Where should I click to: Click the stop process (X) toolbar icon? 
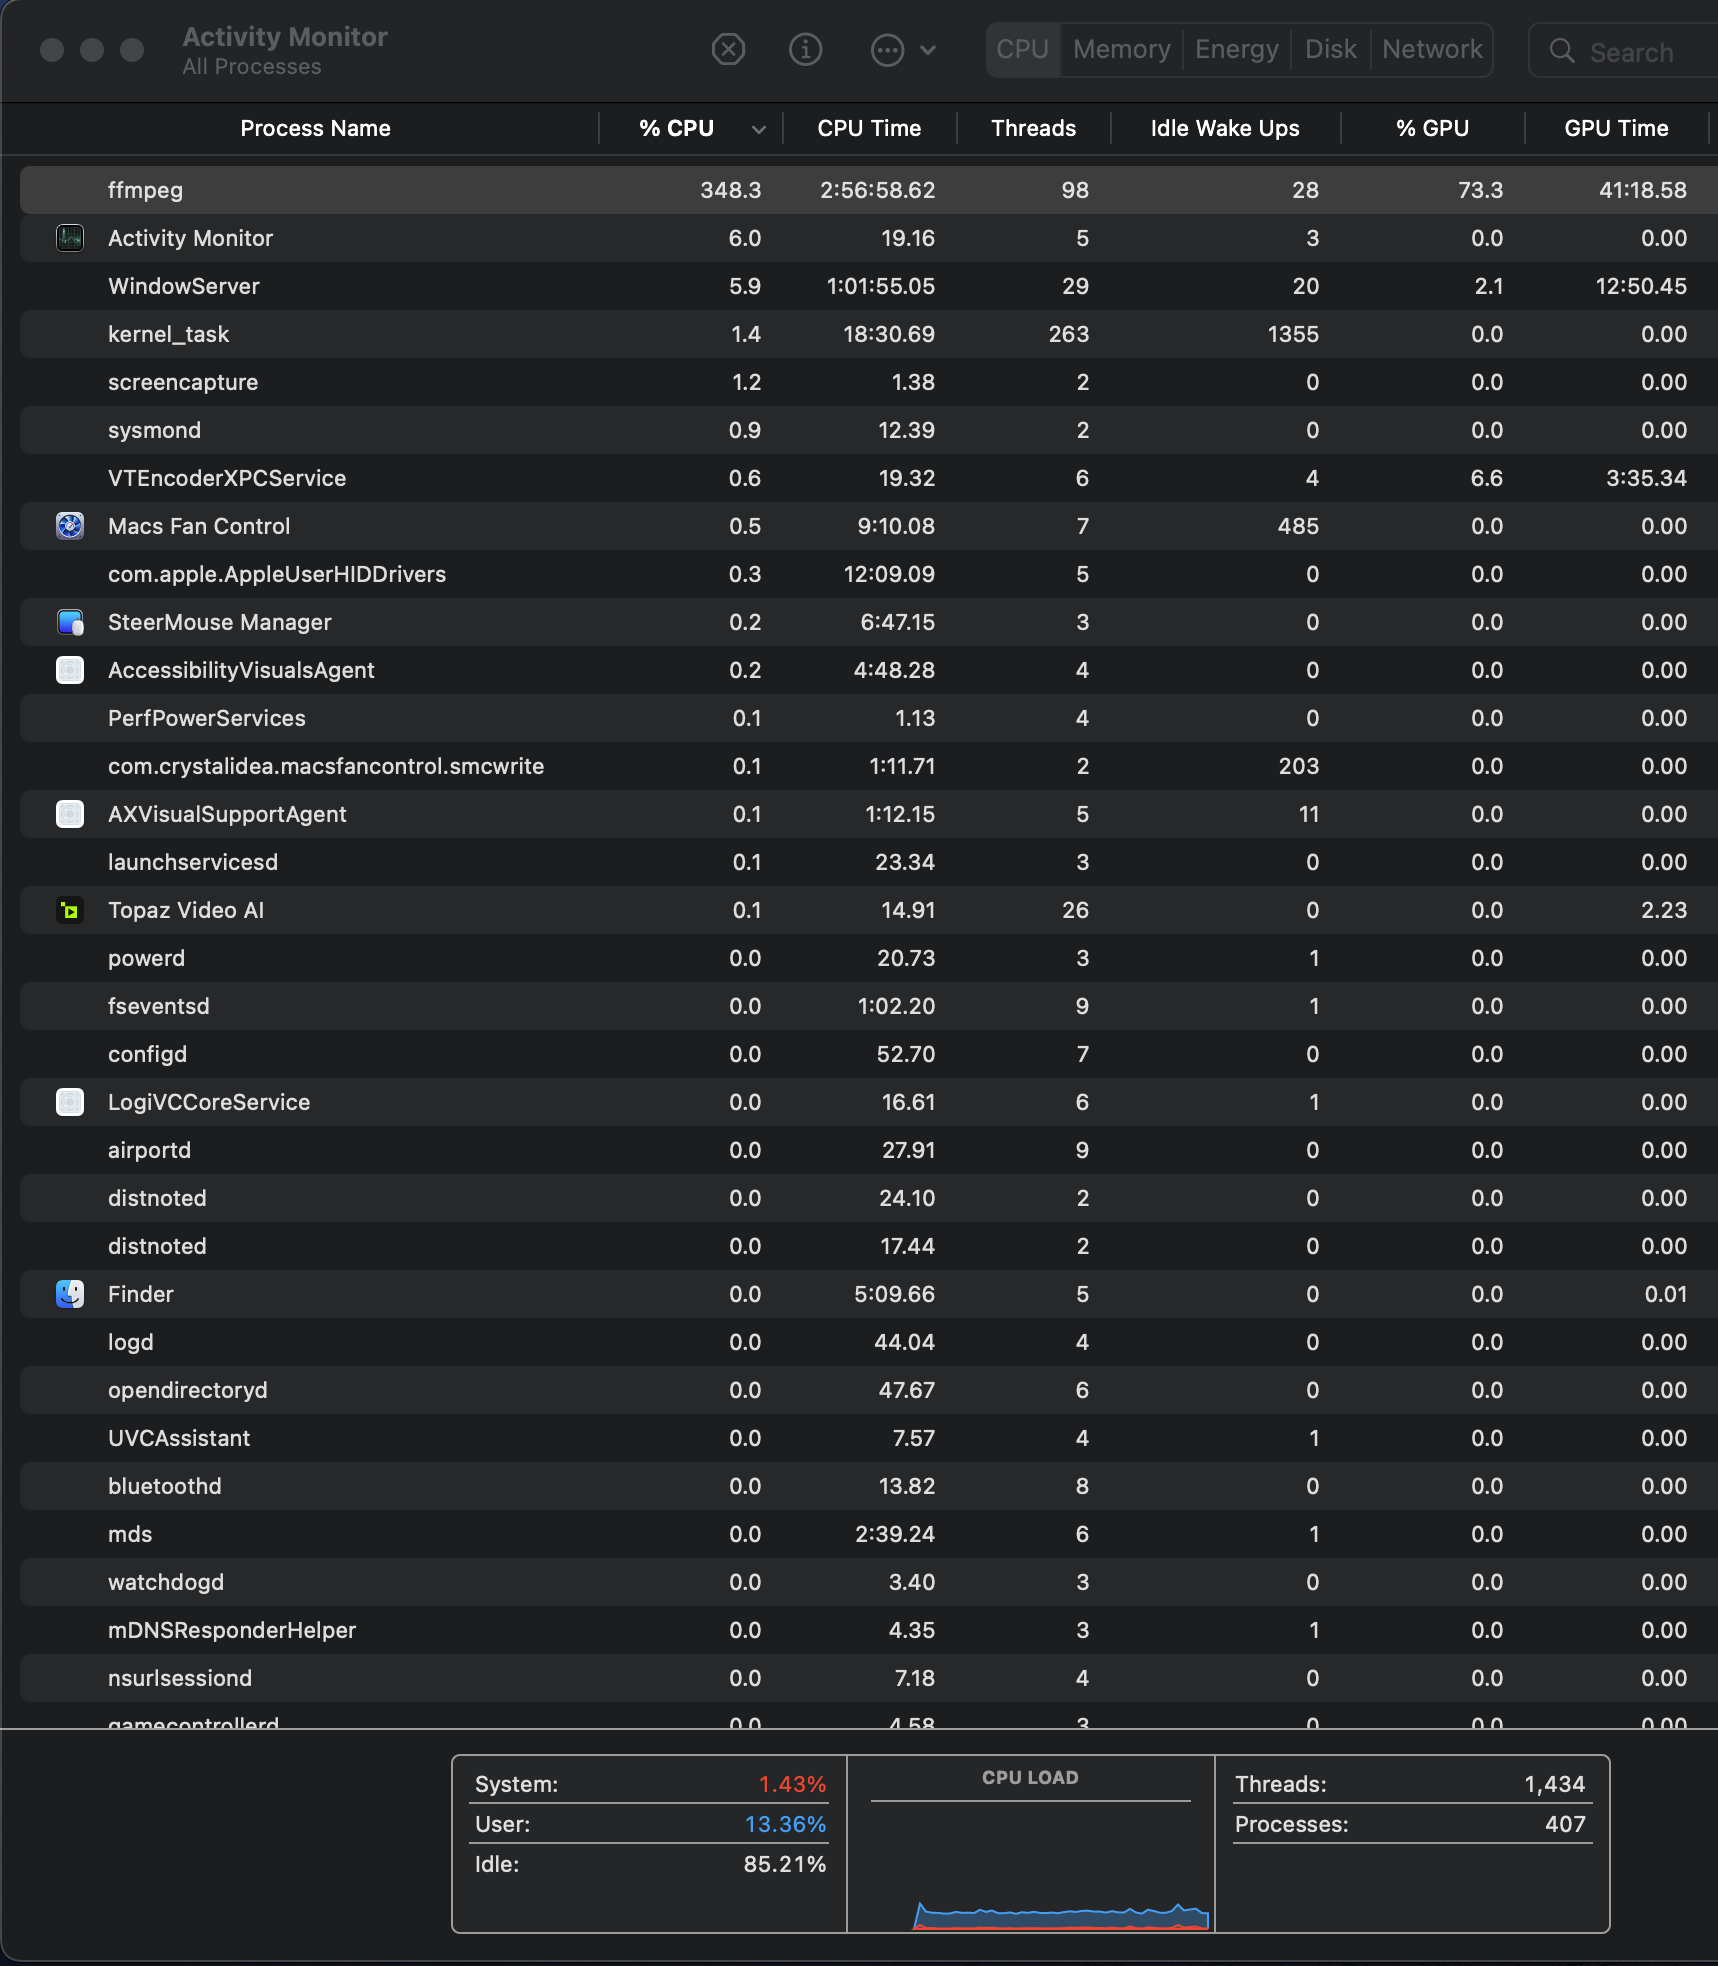(728, 49)
